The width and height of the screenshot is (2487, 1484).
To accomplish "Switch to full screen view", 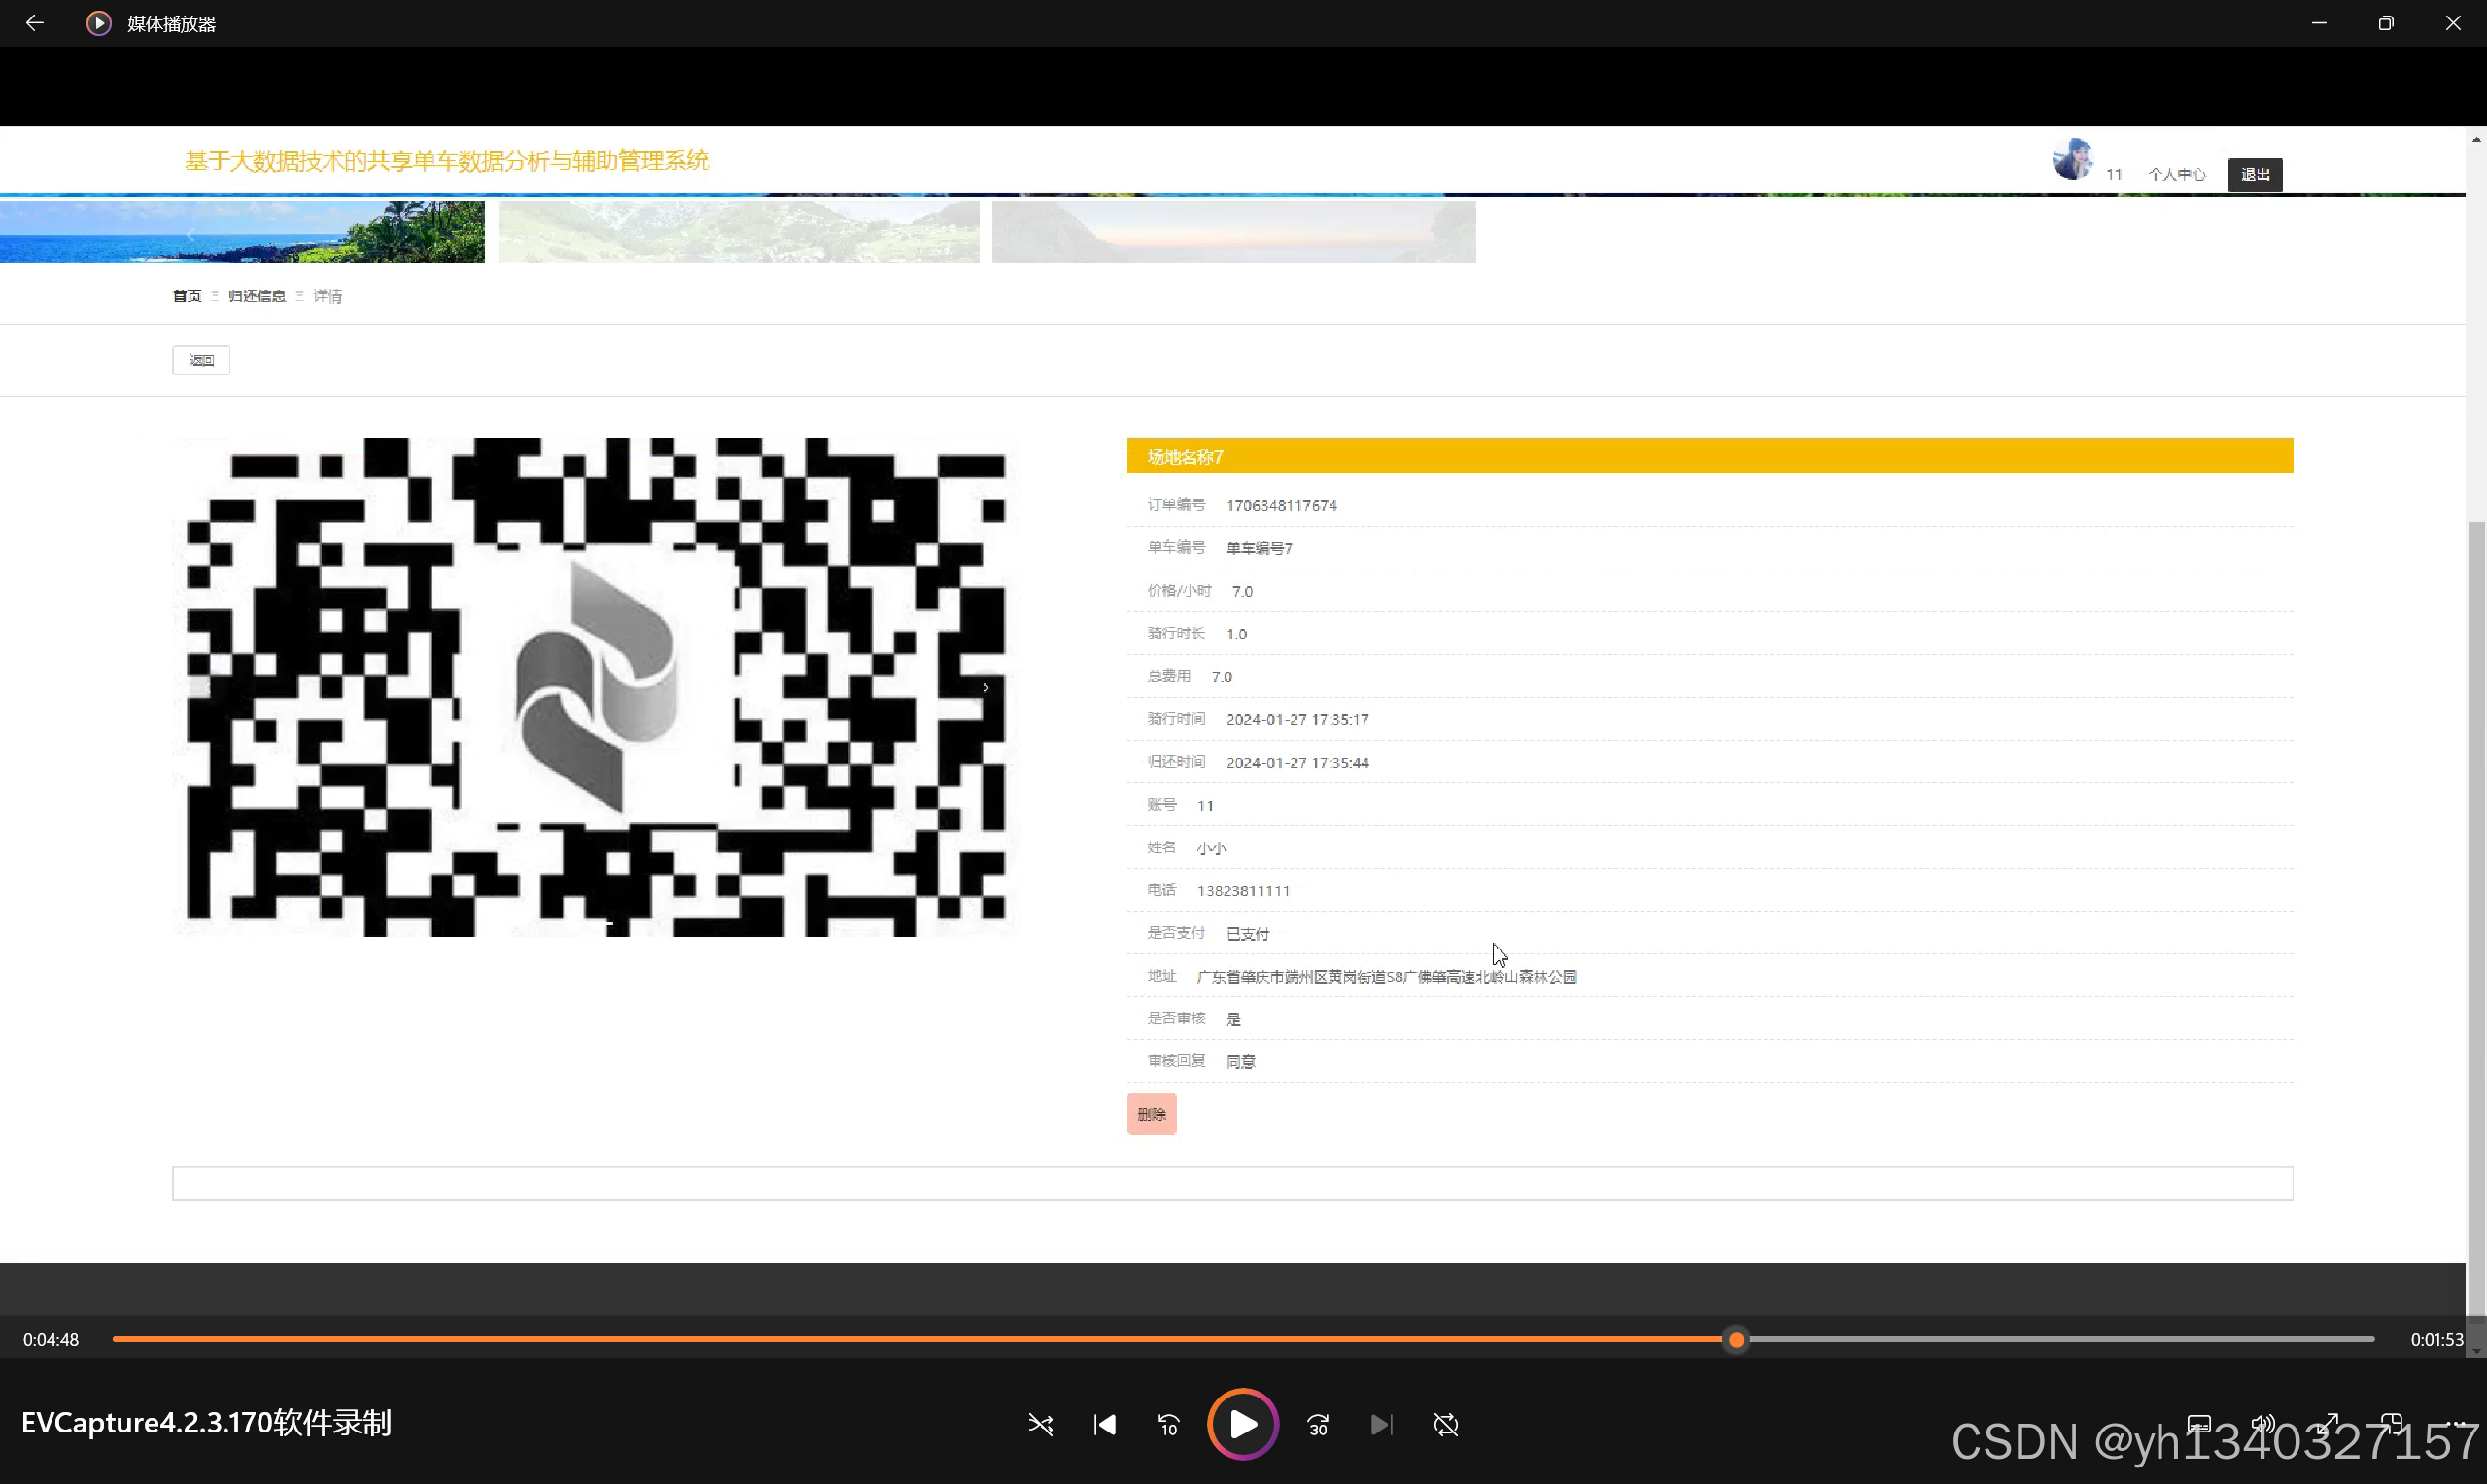I will click(x=2327, y=1424).
